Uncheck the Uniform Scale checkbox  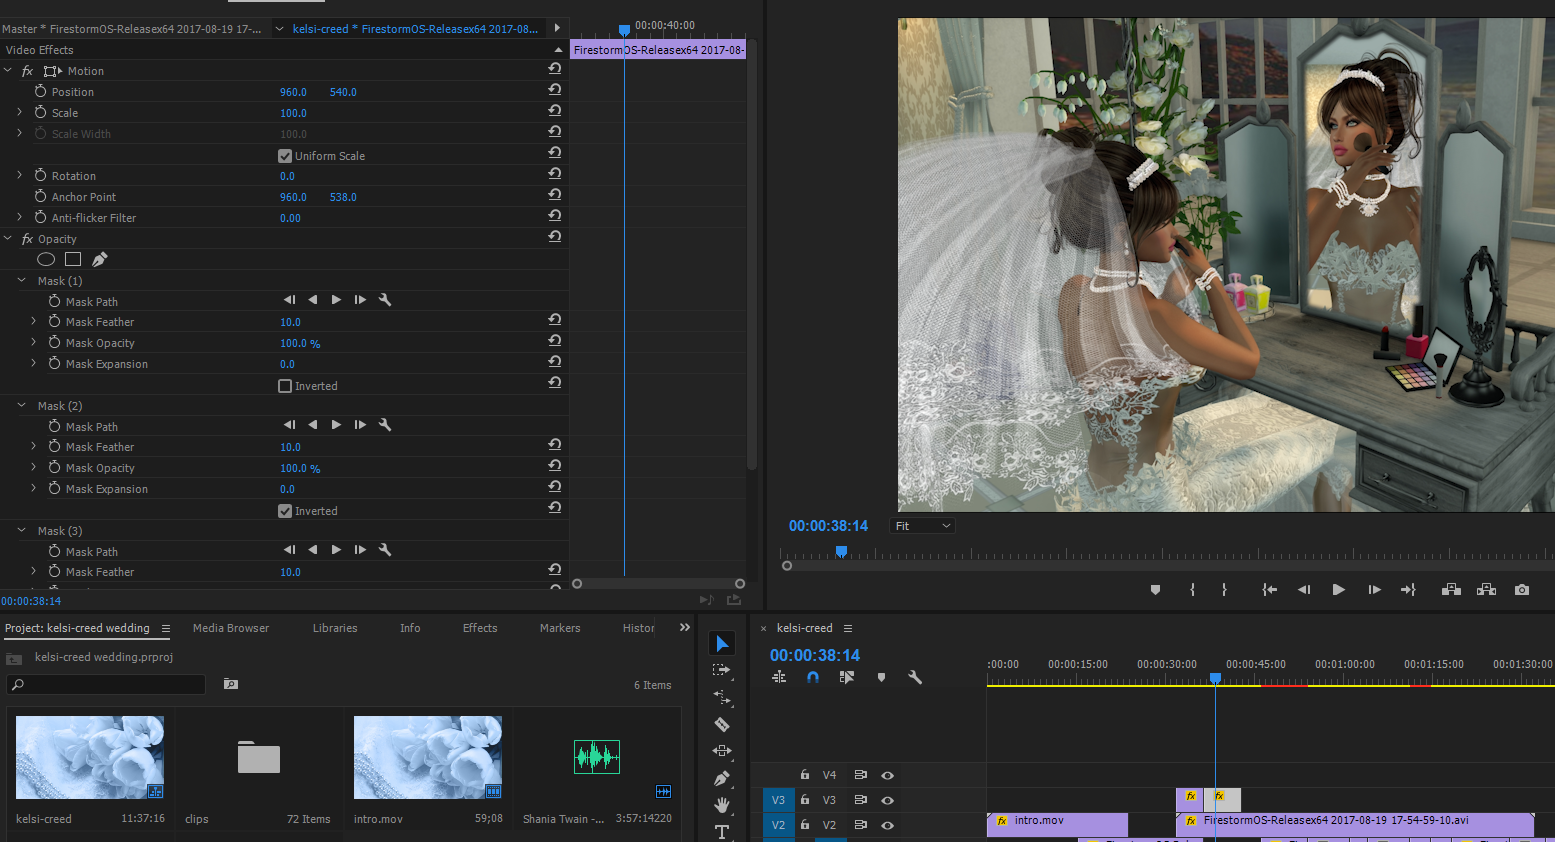tap(285, 156)
